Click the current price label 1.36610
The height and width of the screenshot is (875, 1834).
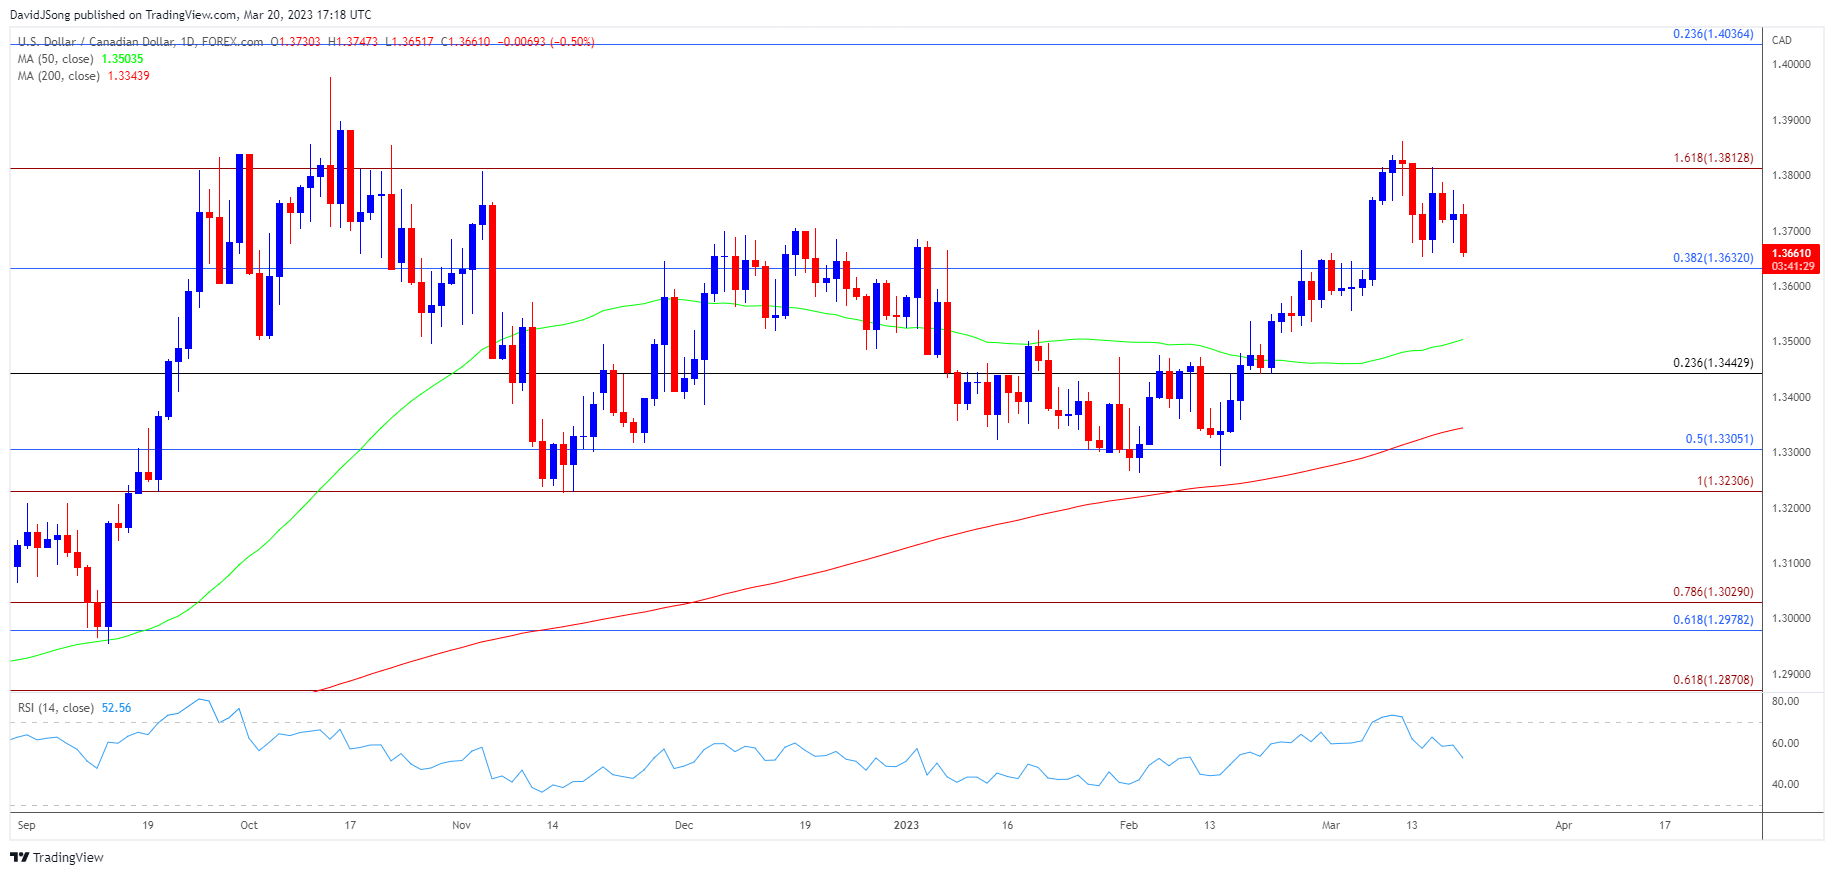tap(1791, 254)
